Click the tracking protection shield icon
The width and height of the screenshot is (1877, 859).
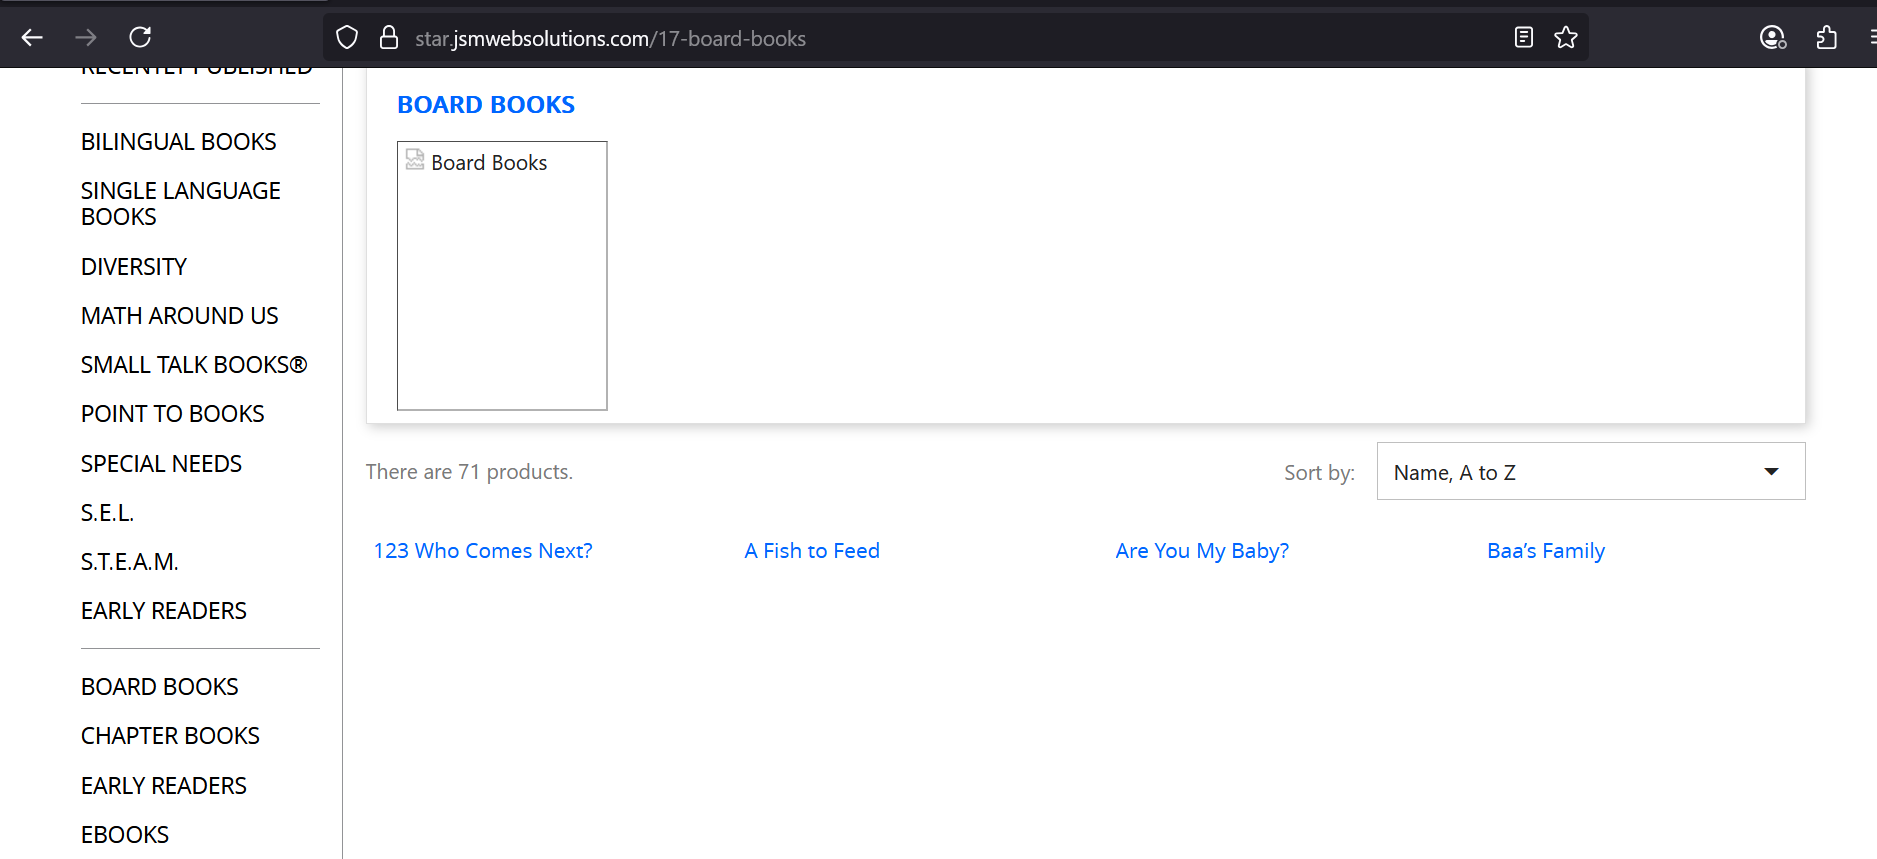tap(347, 38)
